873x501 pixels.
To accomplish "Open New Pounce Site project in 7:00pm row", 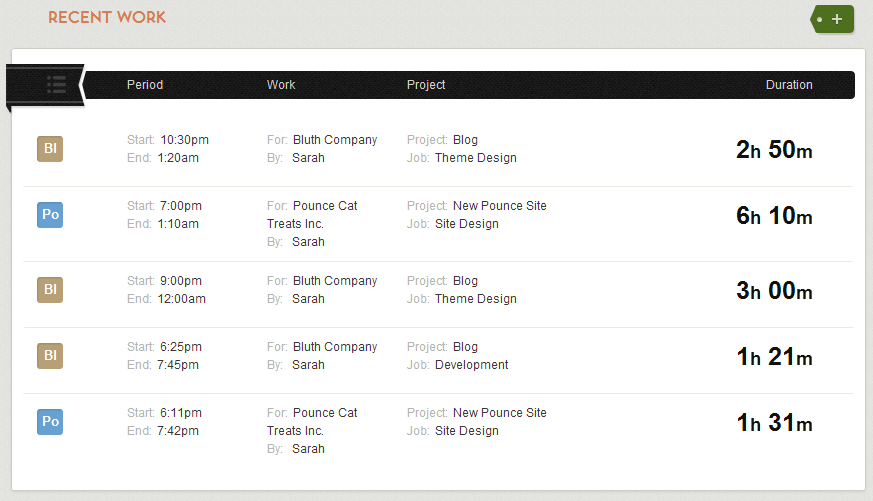I will [x=499, y=206].
